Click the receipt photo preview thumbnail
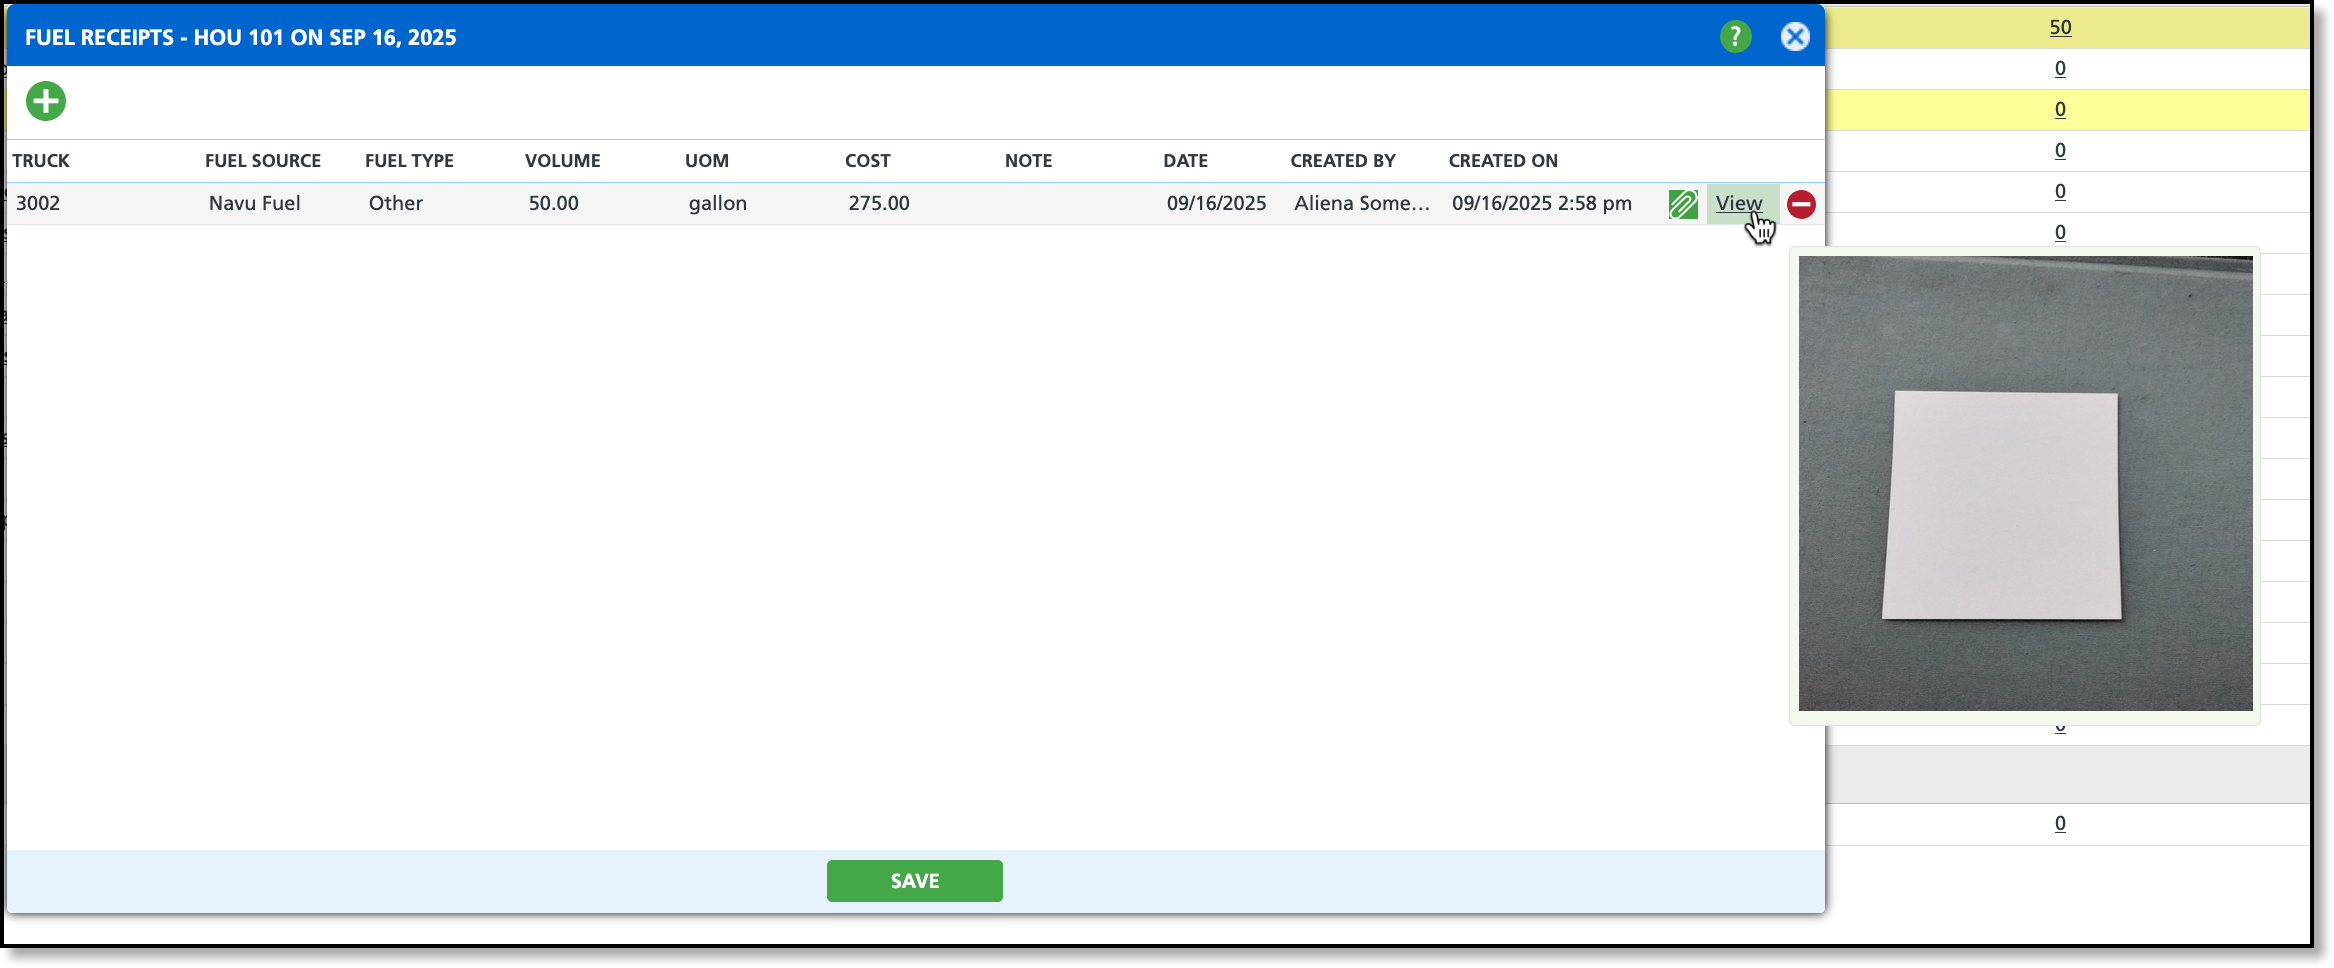2334x968 pixels. (2025, 483)
